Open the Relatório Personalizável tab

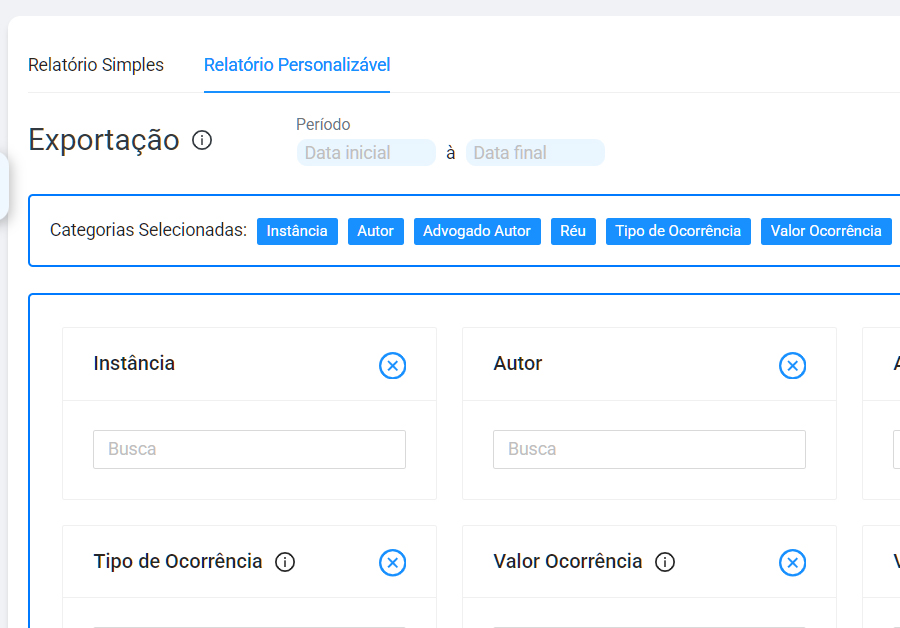point(297,65)
